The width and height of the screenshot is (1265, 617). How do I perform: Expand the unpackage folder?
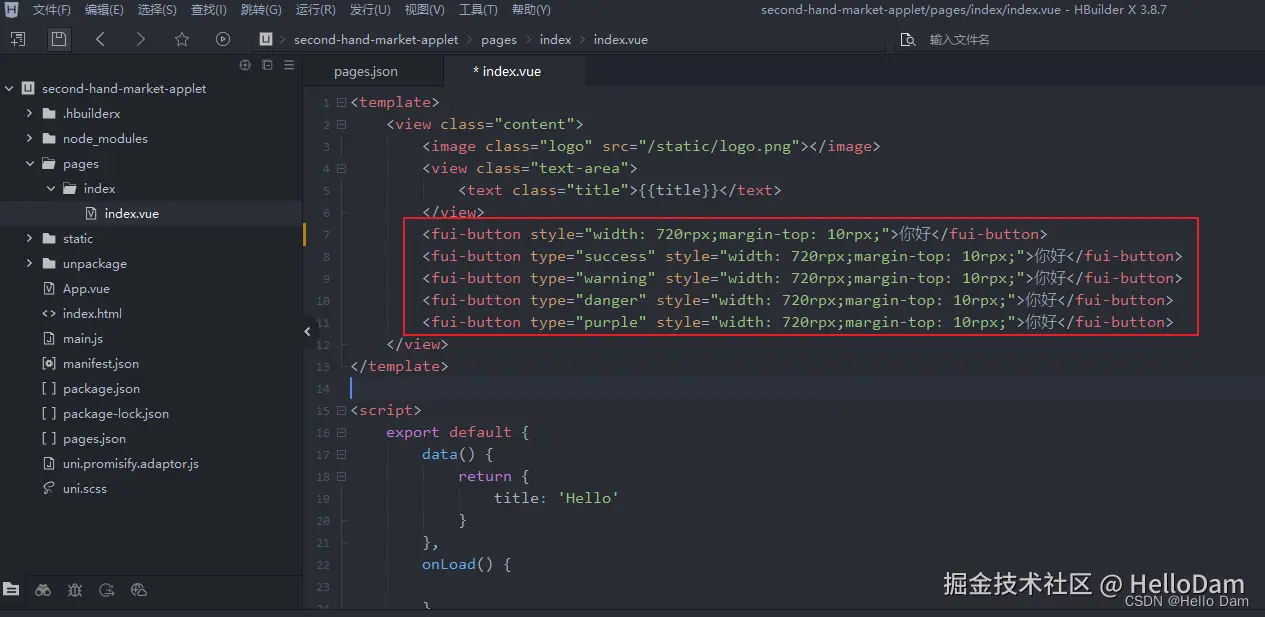coord(29,264)
